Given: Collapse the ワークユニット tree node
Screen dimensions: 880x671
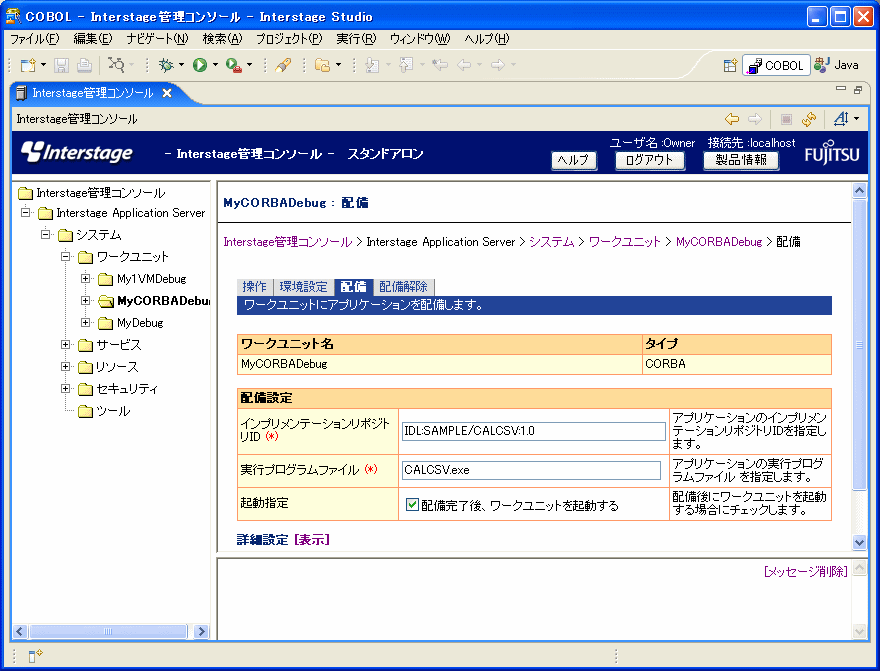Looking at the screenshot, I should pyautogui.click(x=66, y=256).
